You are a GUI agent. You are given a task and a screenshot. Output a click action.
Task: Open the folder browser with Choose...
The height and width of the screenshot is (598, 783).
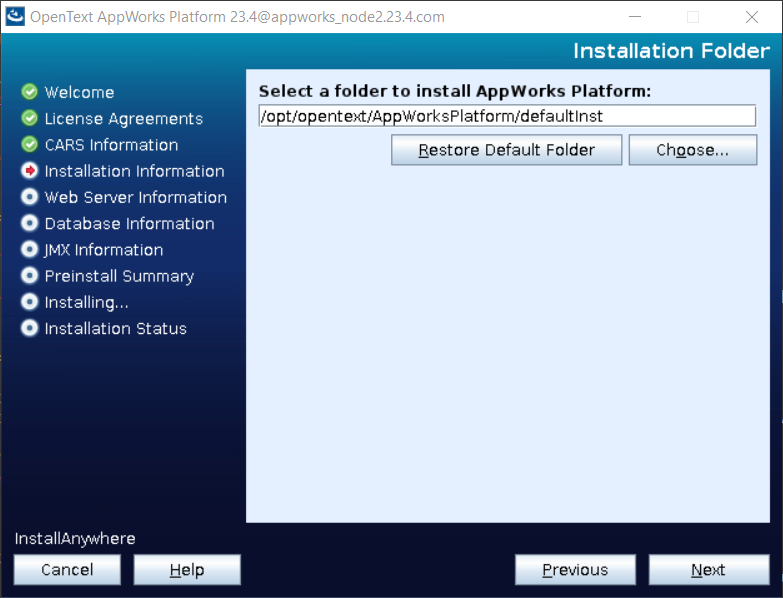tap(692, 150)
